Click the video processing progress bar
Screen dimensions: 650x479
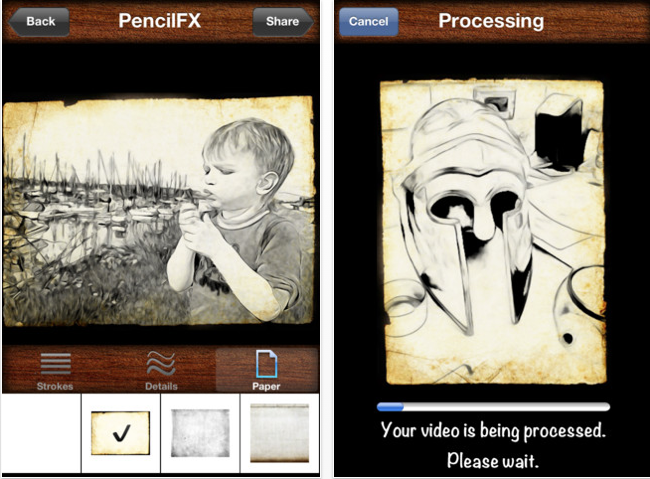[493, 407]
